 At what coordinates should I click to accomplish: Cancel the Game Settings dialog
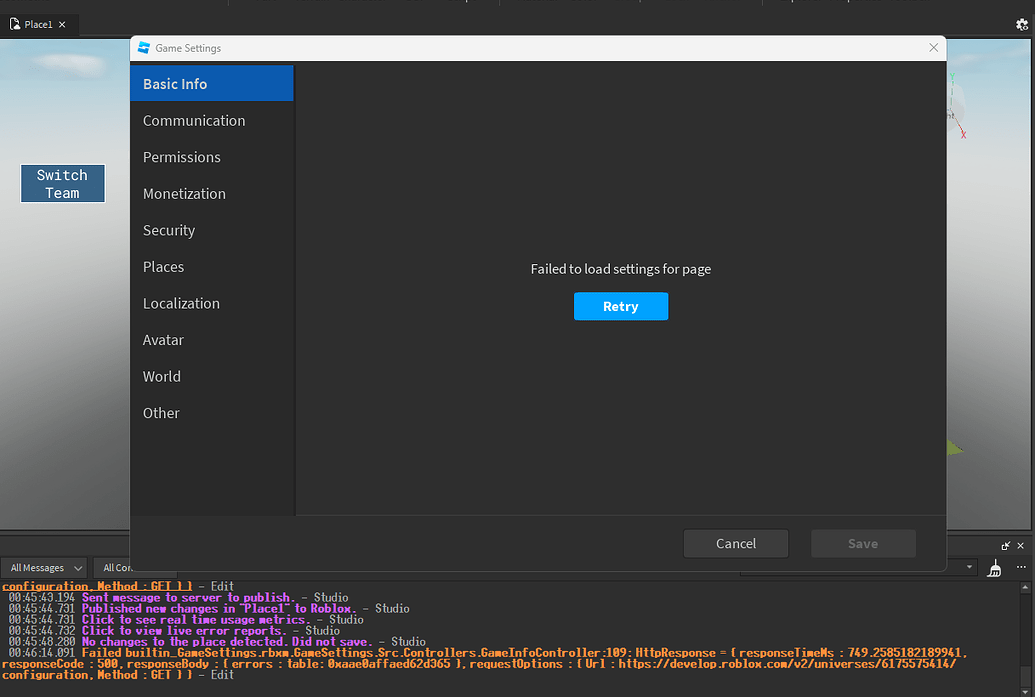pos(736,543)
